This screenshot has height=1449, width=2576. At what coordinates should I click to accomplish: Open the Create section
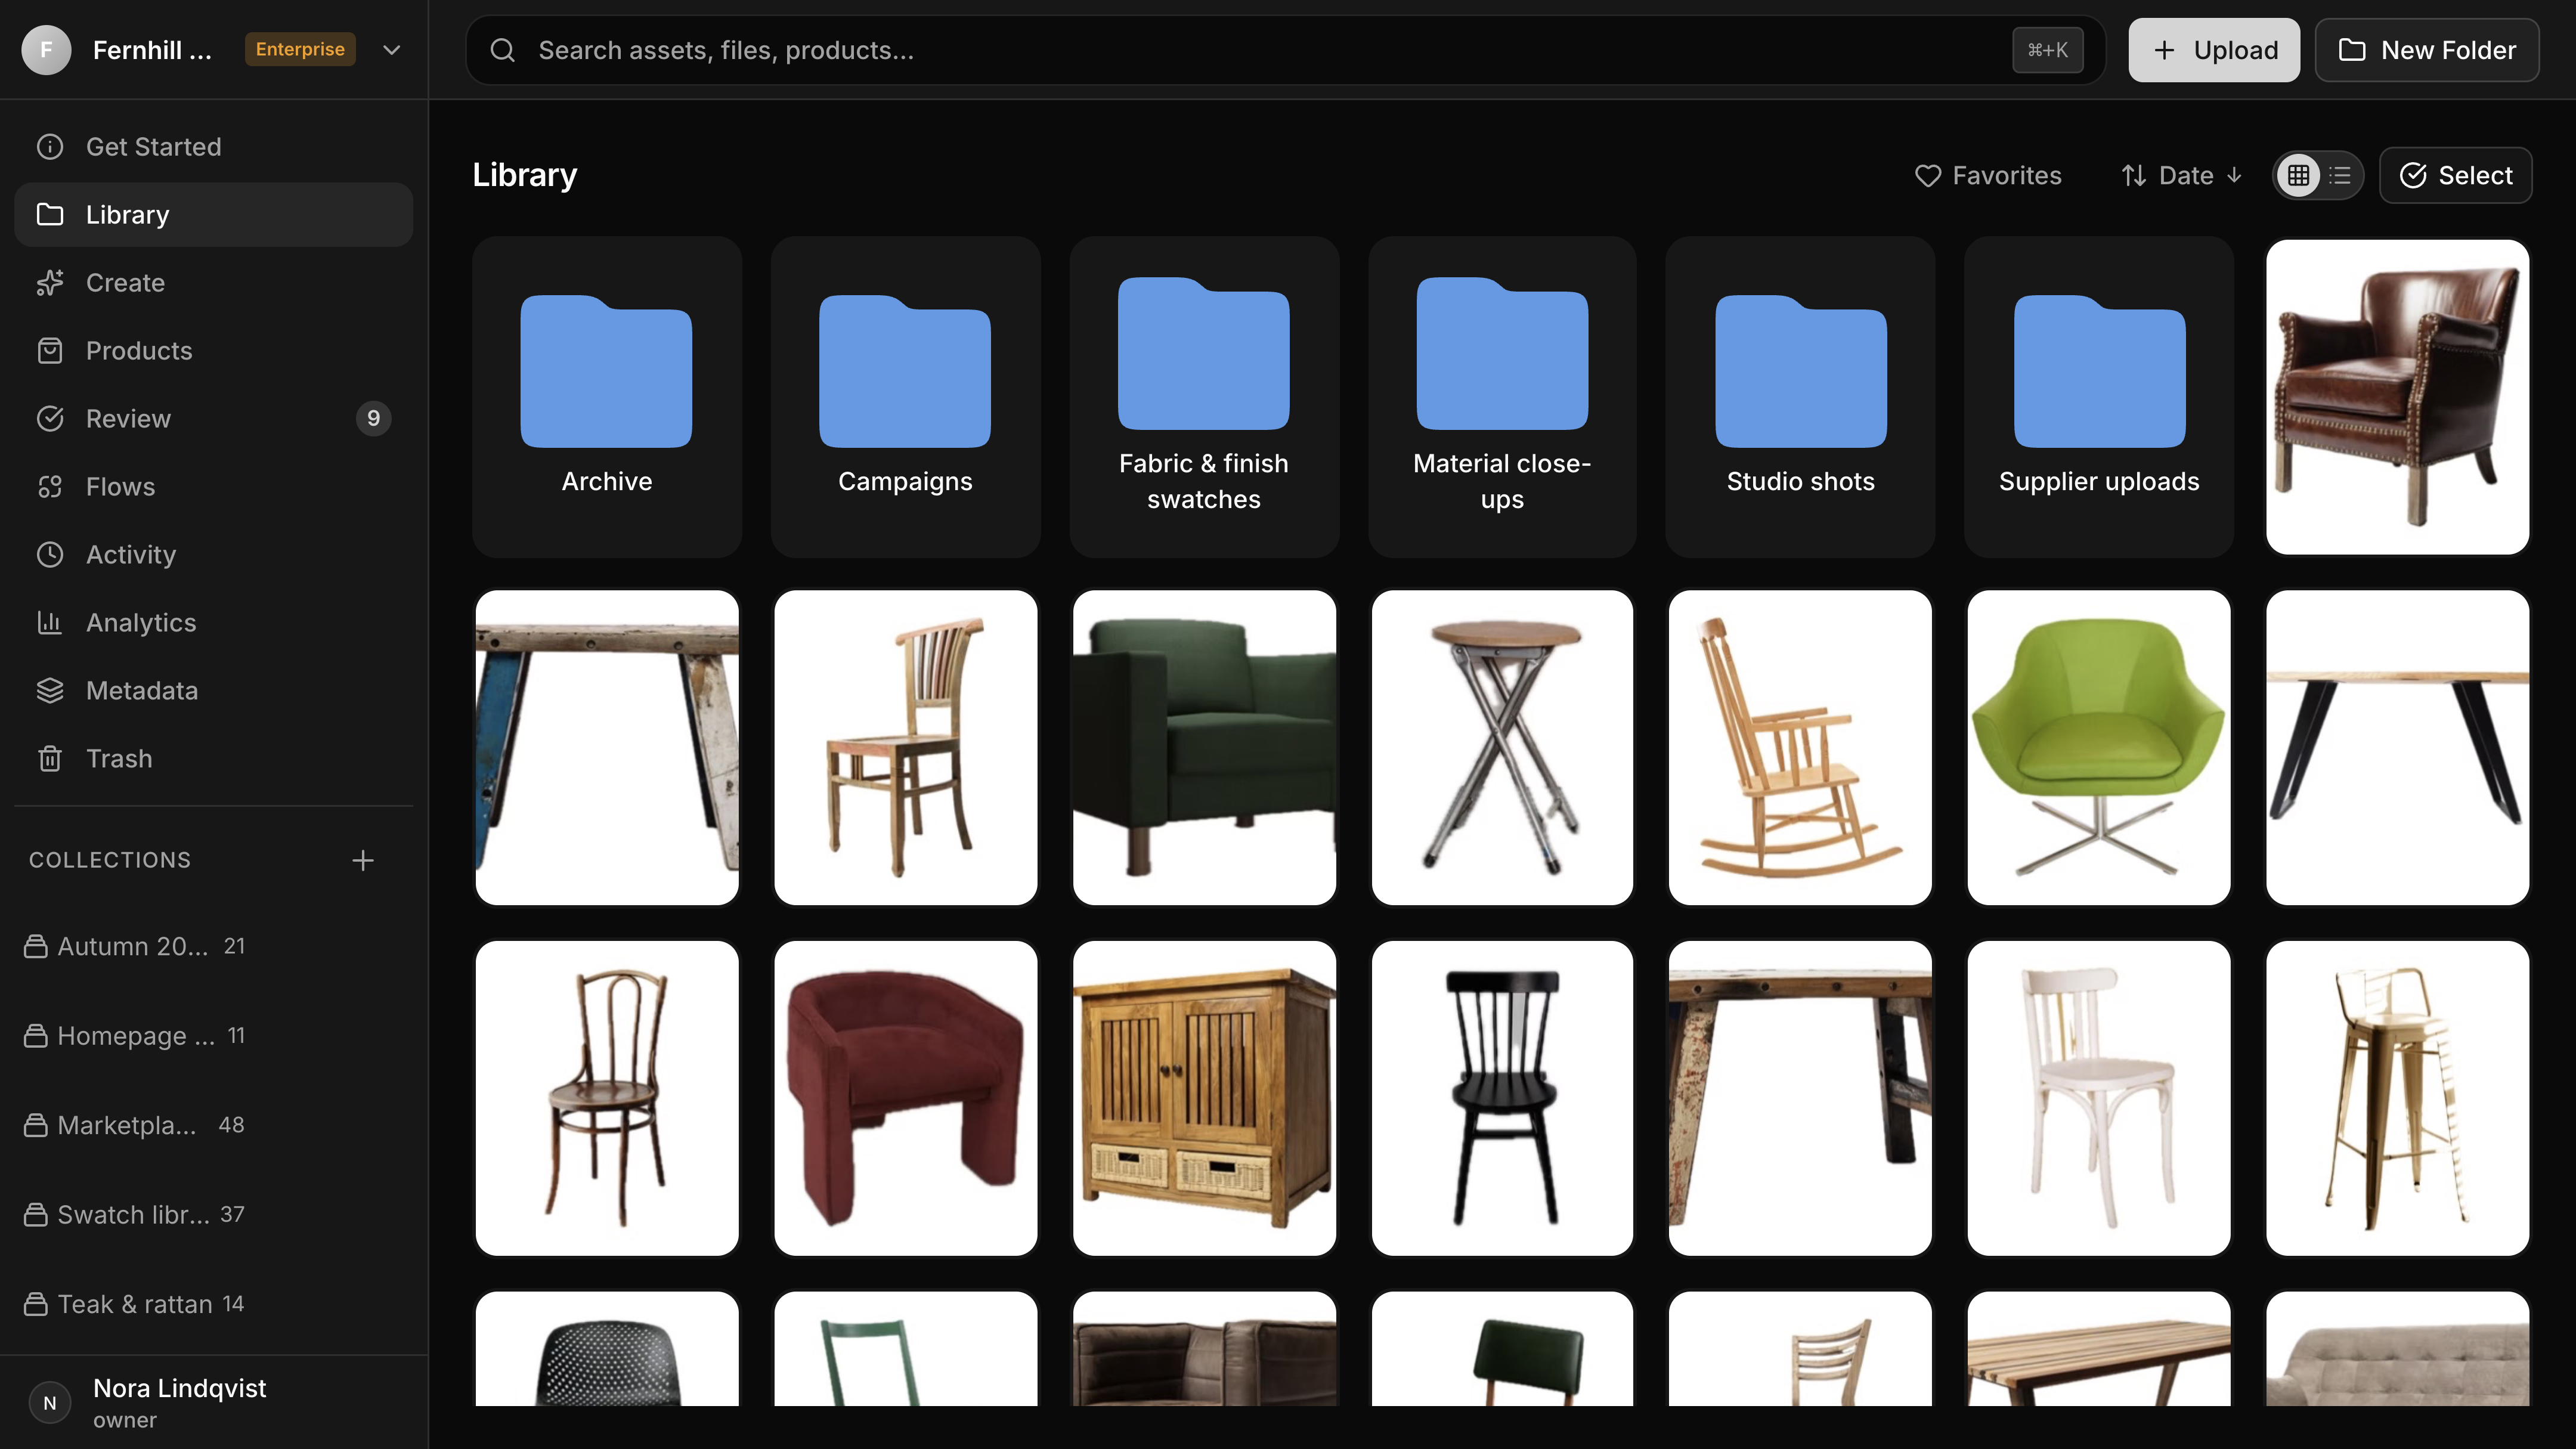point(214,283)
